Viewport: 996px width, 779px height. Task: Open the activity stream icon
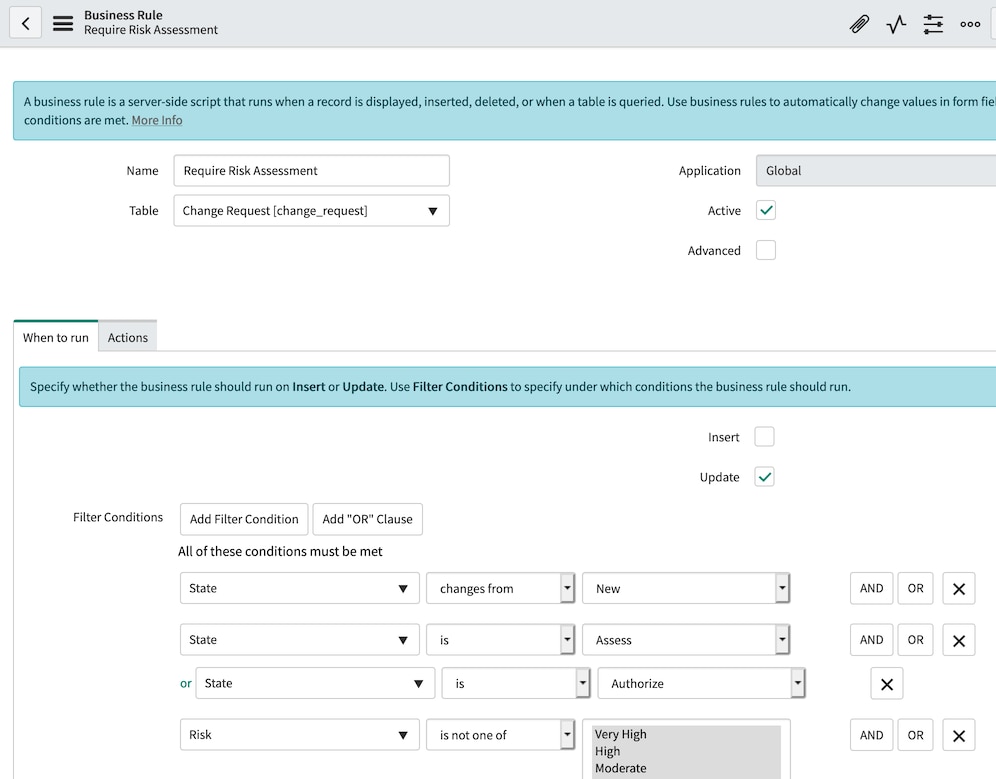click(x=895, y=24)
